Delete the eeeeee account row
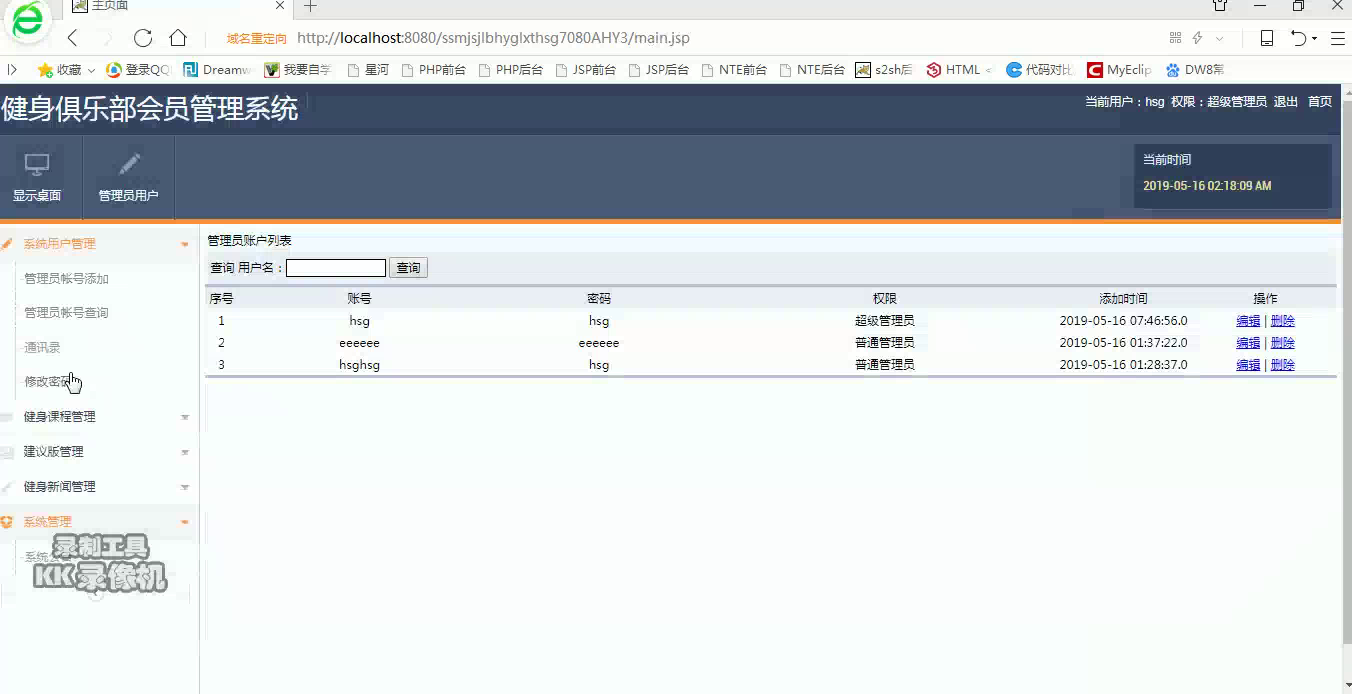 pyautogui.click(x=1282, y=343)
